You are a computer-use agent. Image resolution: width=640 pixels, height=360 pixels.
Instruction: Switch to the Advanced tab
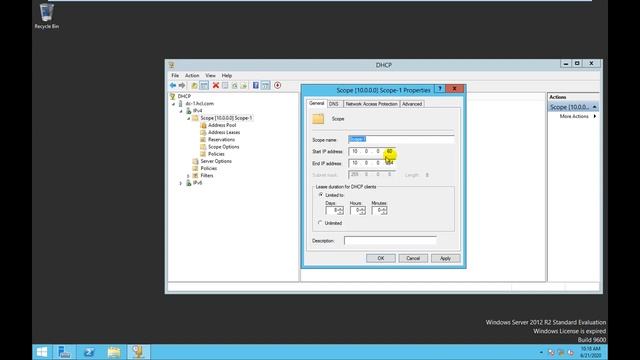tap(412, 104)
